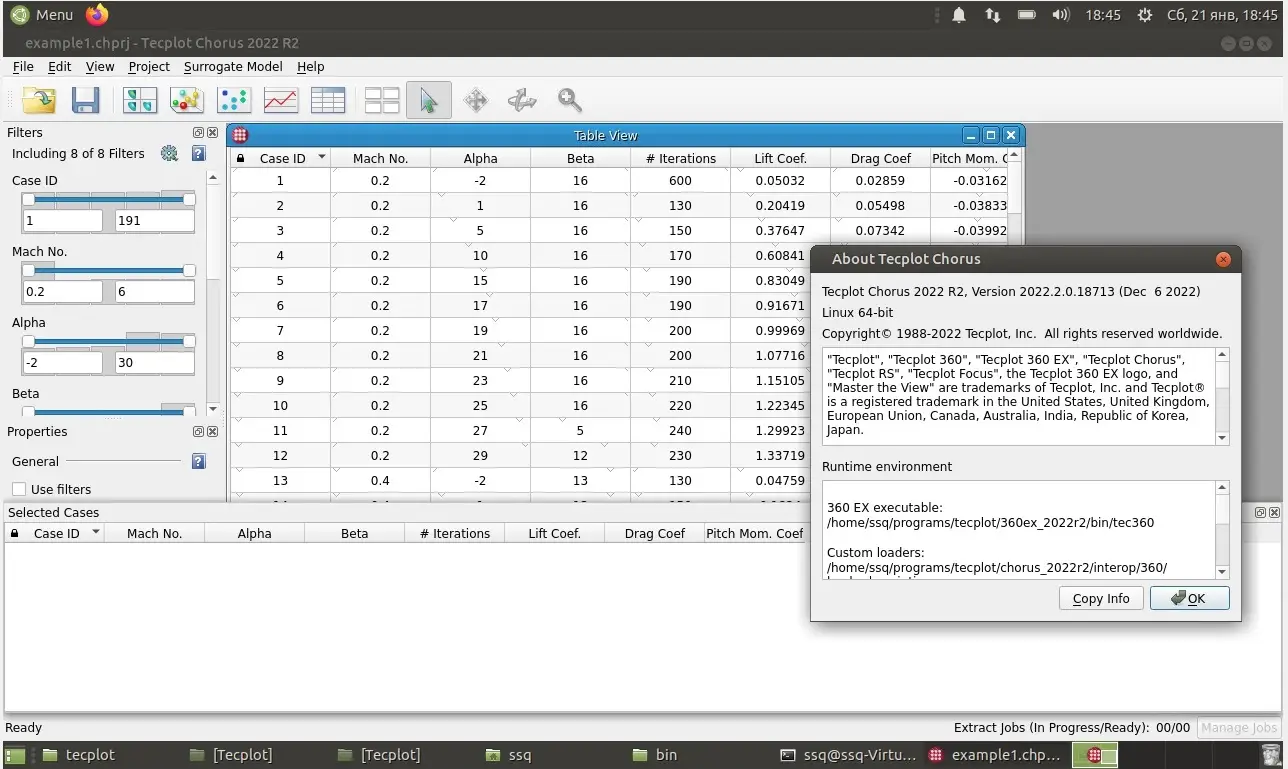Viewport: 1288px width, 769px height.
Task: Click down arrow of Runtime environment scrollbar
Action: [x=1222, y=571]
